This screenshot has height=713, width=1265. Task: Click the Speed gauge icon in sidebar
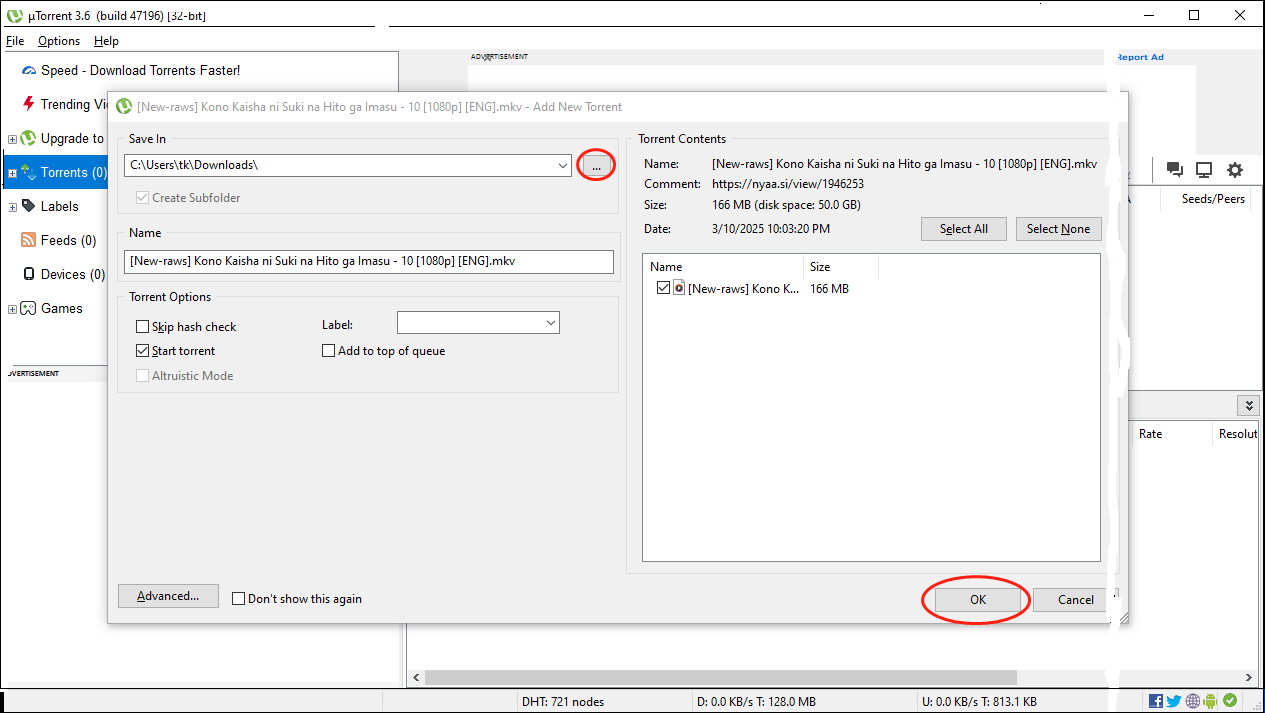pos(28,71)
